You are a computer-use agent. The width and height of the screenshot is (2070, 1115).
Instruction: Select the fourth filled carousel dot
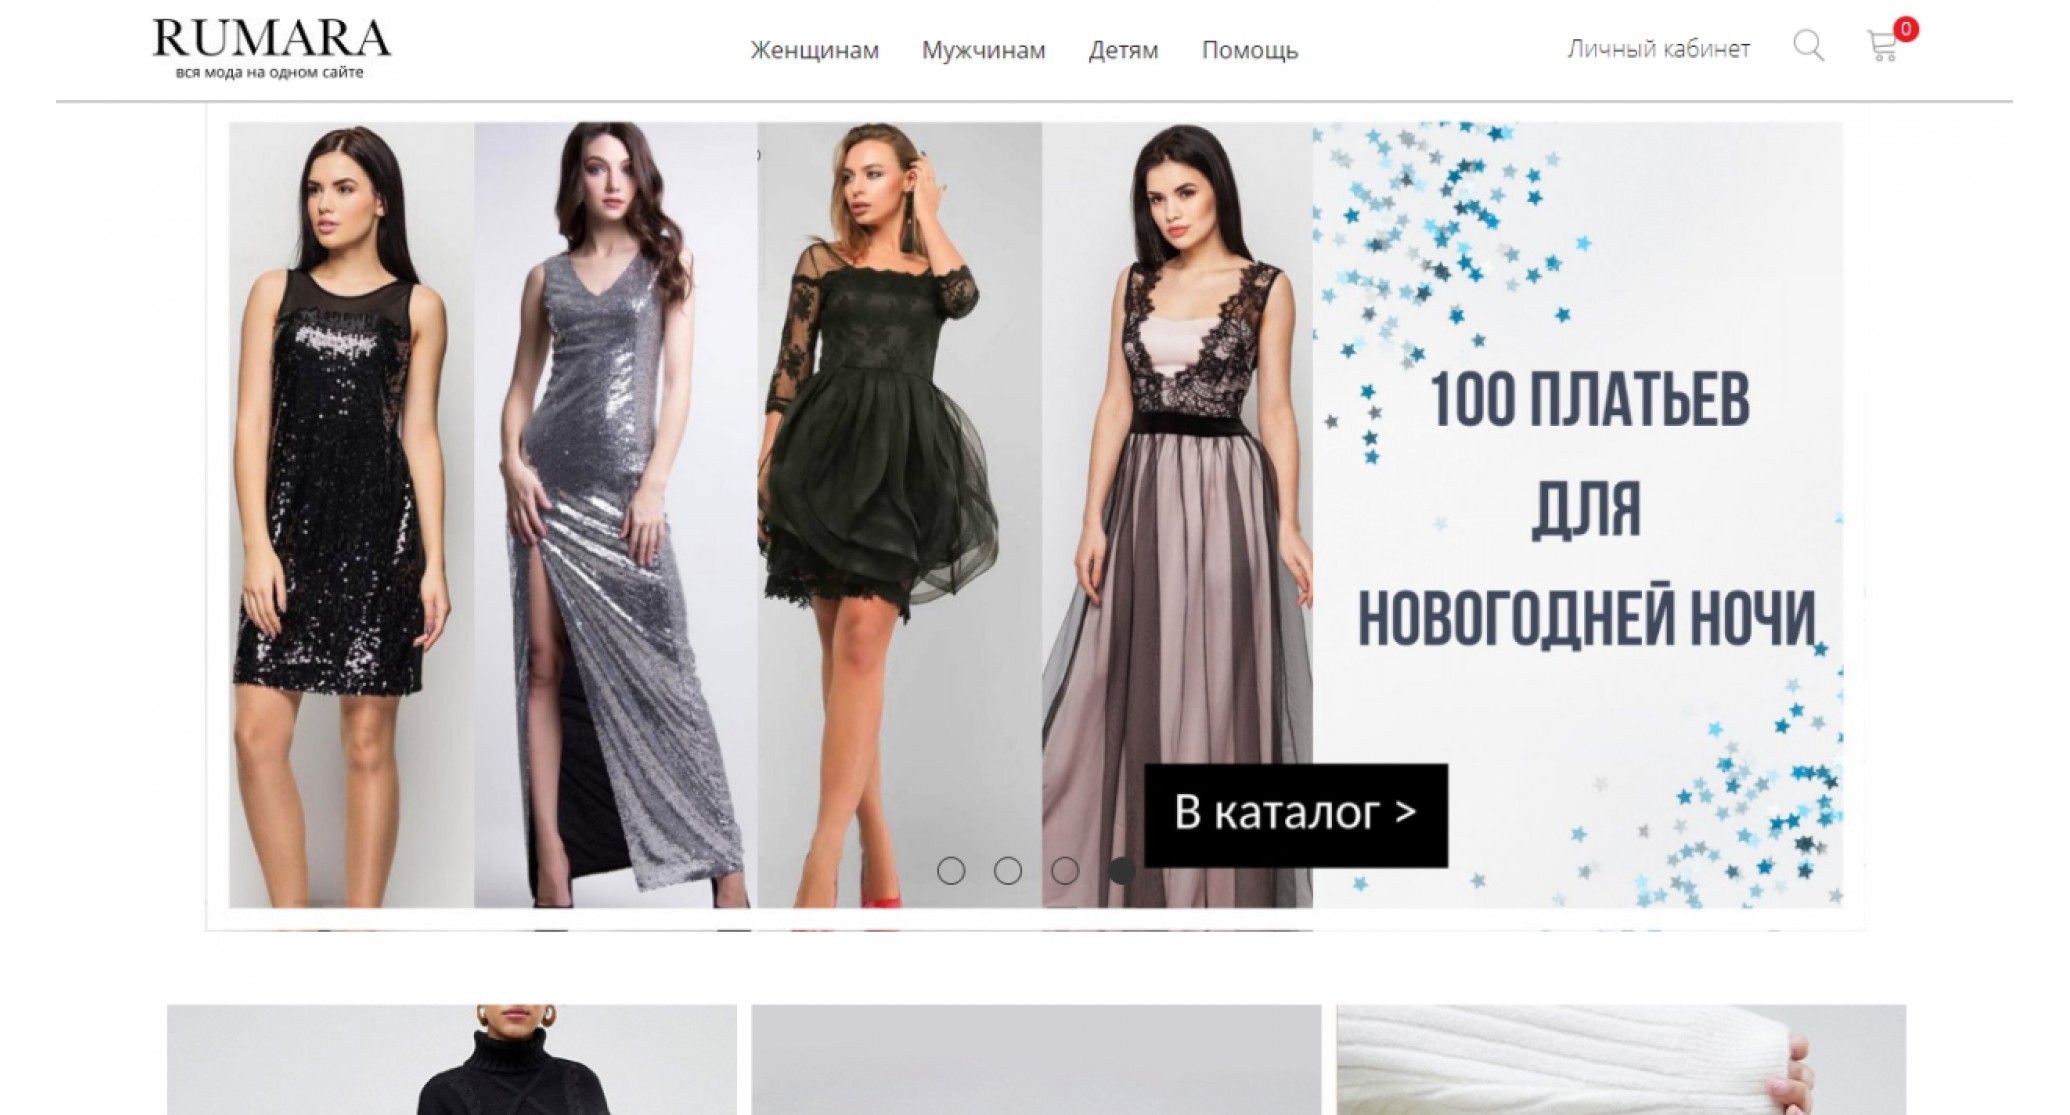click(x=1122, y=871)
